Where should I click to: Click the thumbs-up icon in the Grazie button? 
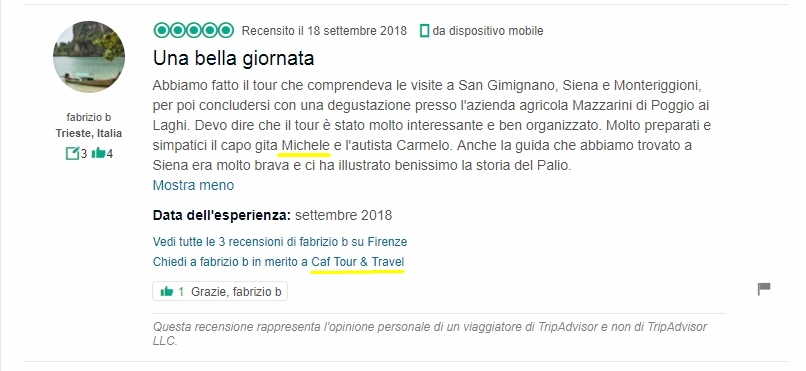tap(167, 292)
